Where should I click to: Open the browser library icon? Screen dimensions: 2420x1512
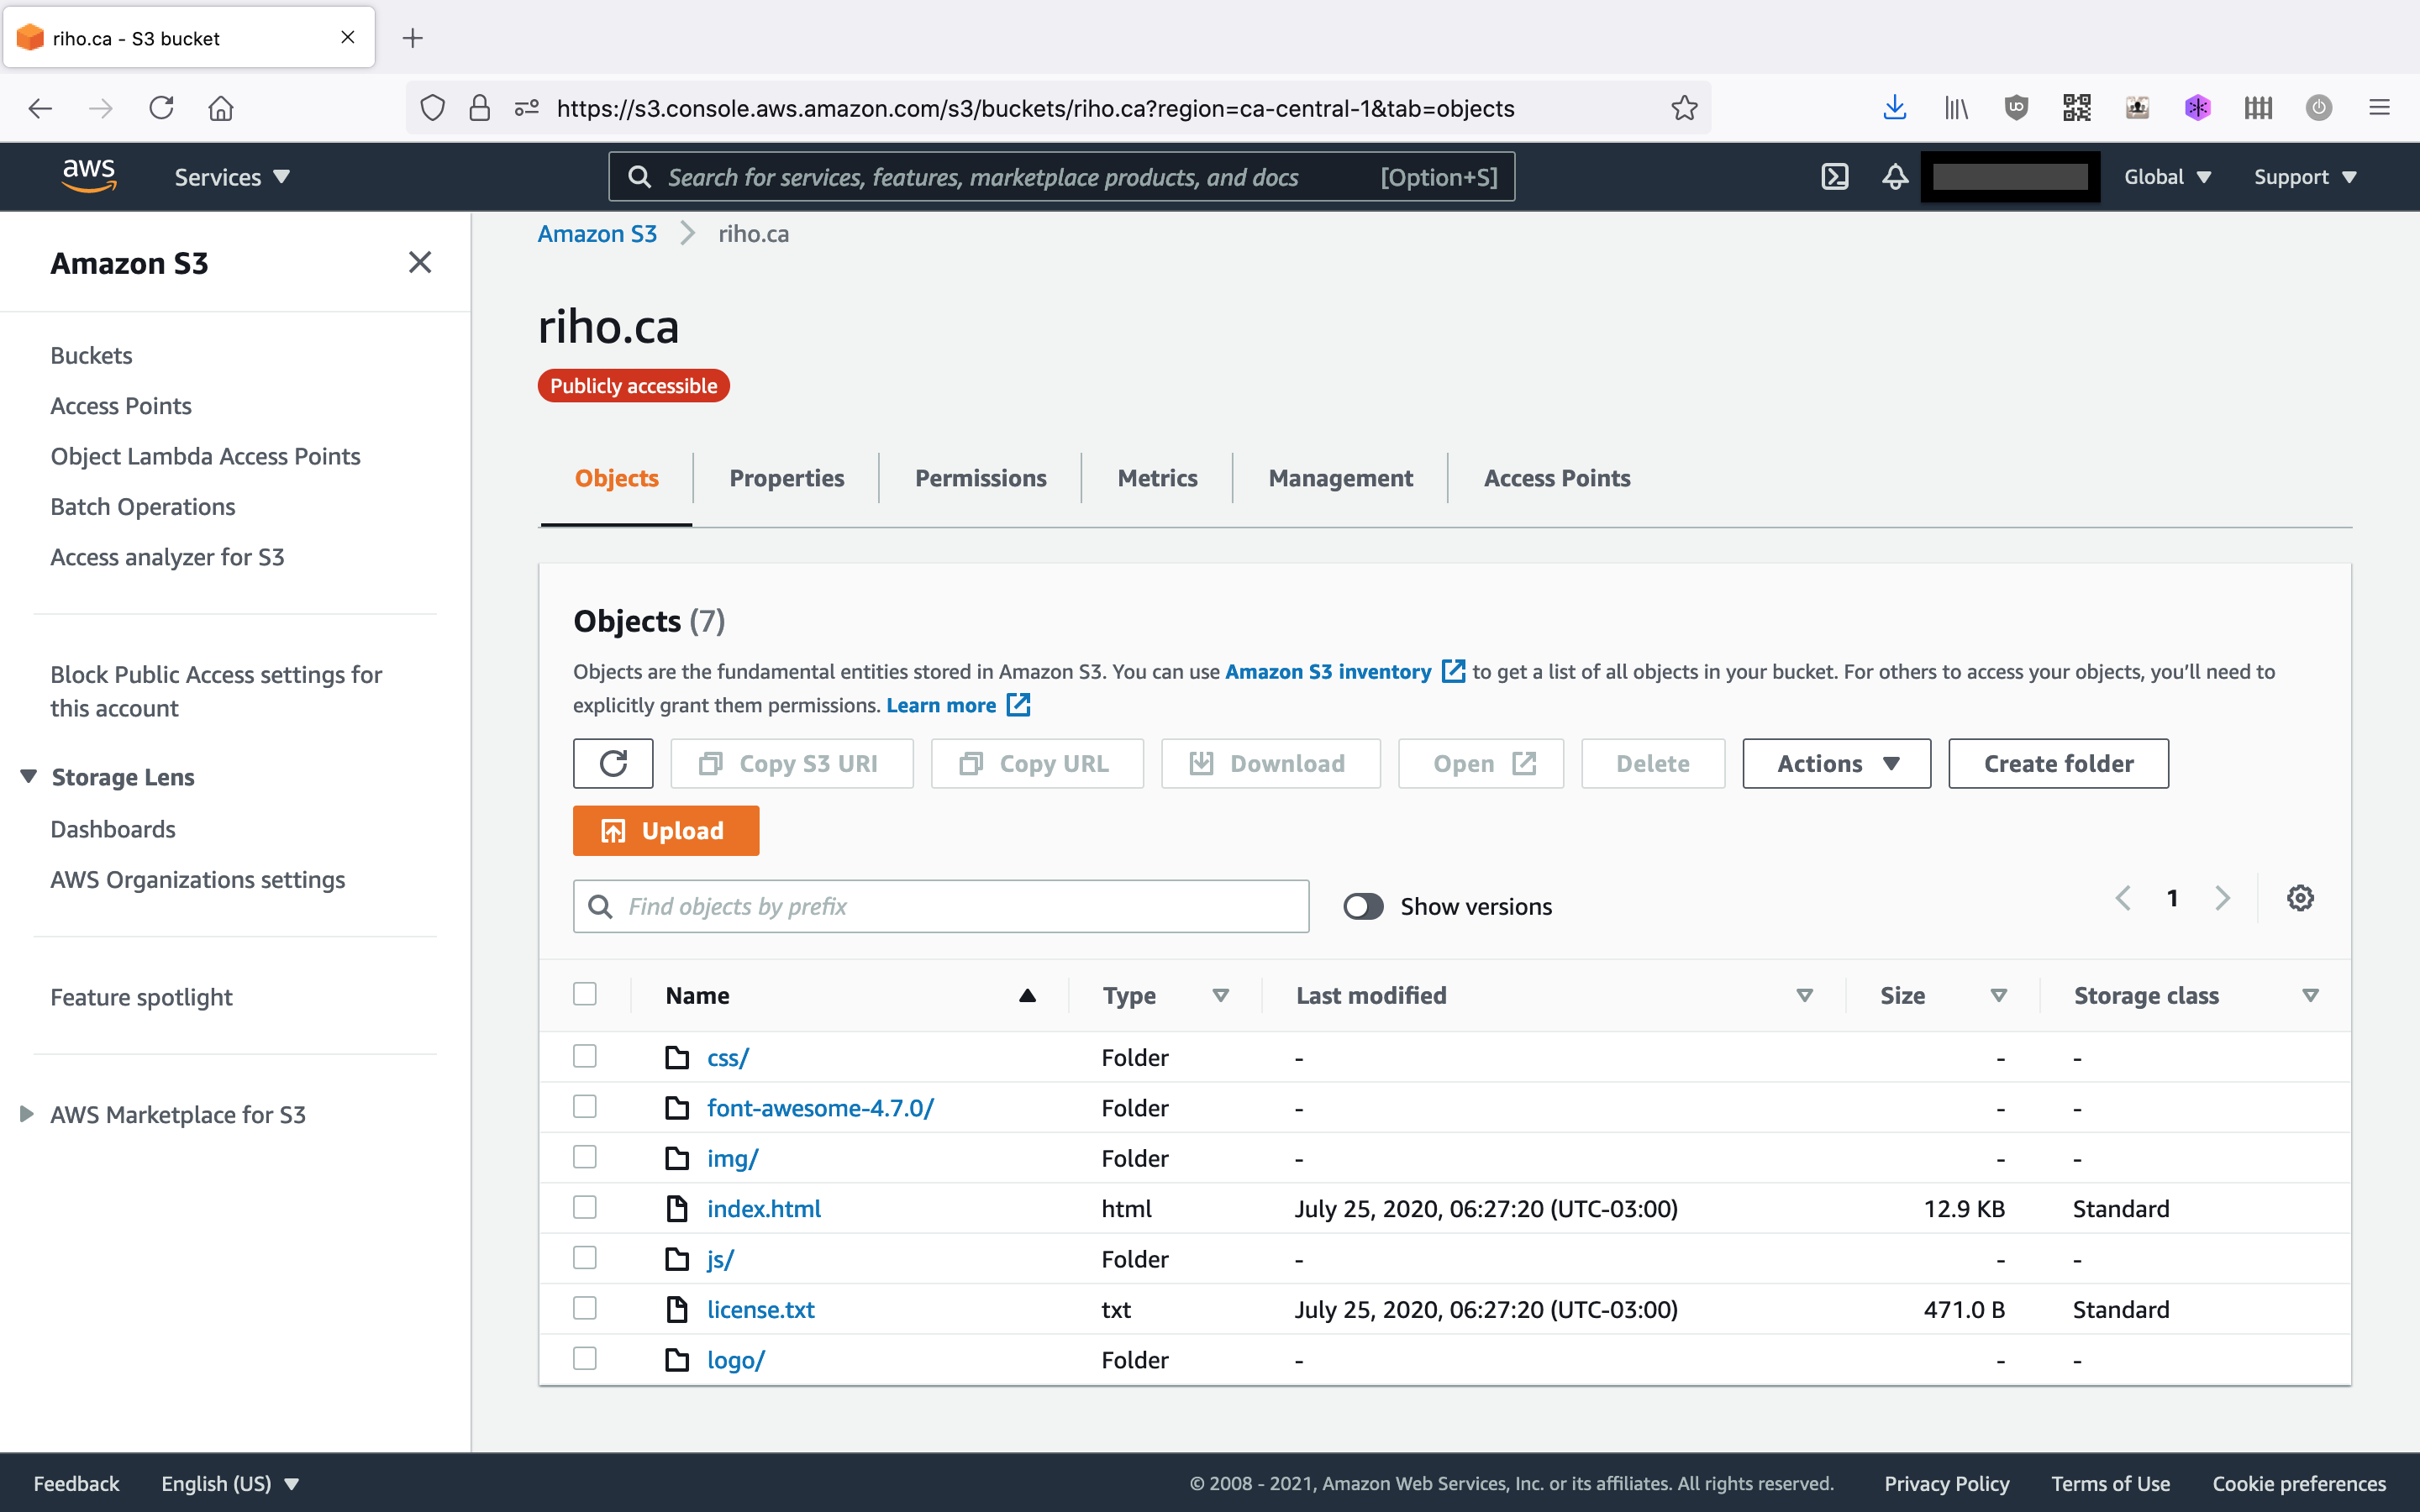[1955, 108]
